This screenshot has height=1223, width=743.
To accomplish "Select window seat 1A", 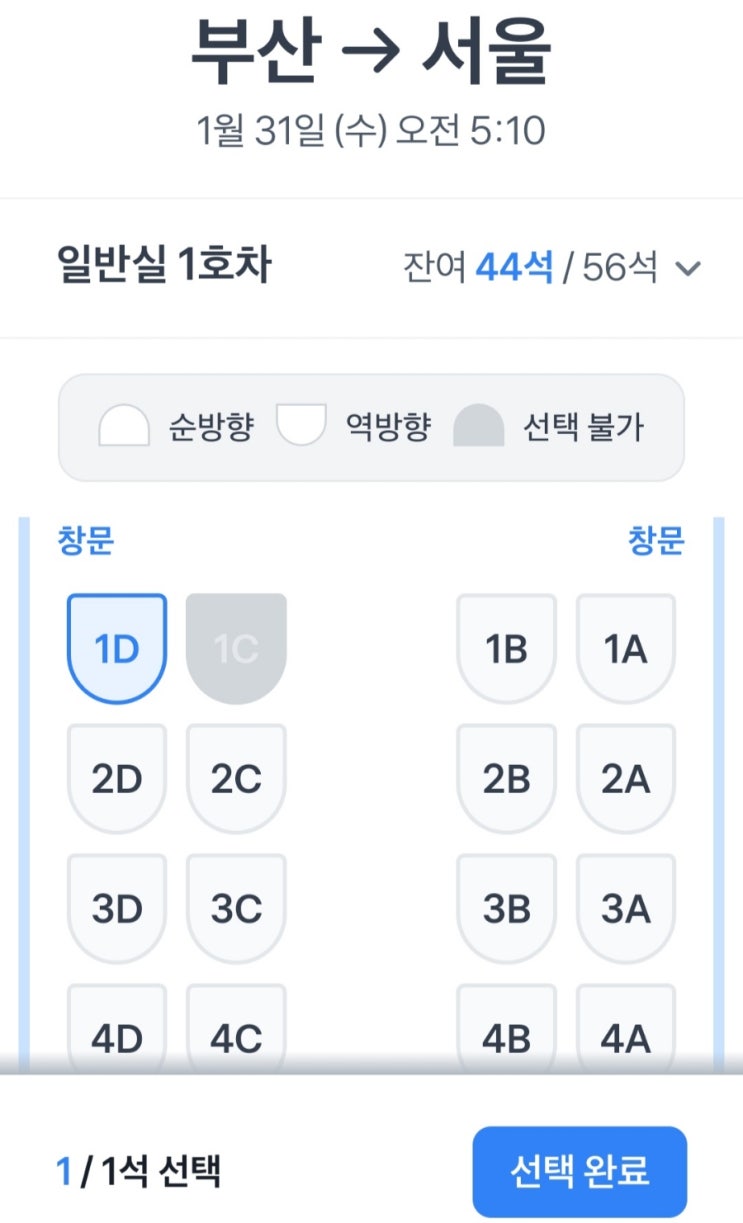I will click(626, 649).
